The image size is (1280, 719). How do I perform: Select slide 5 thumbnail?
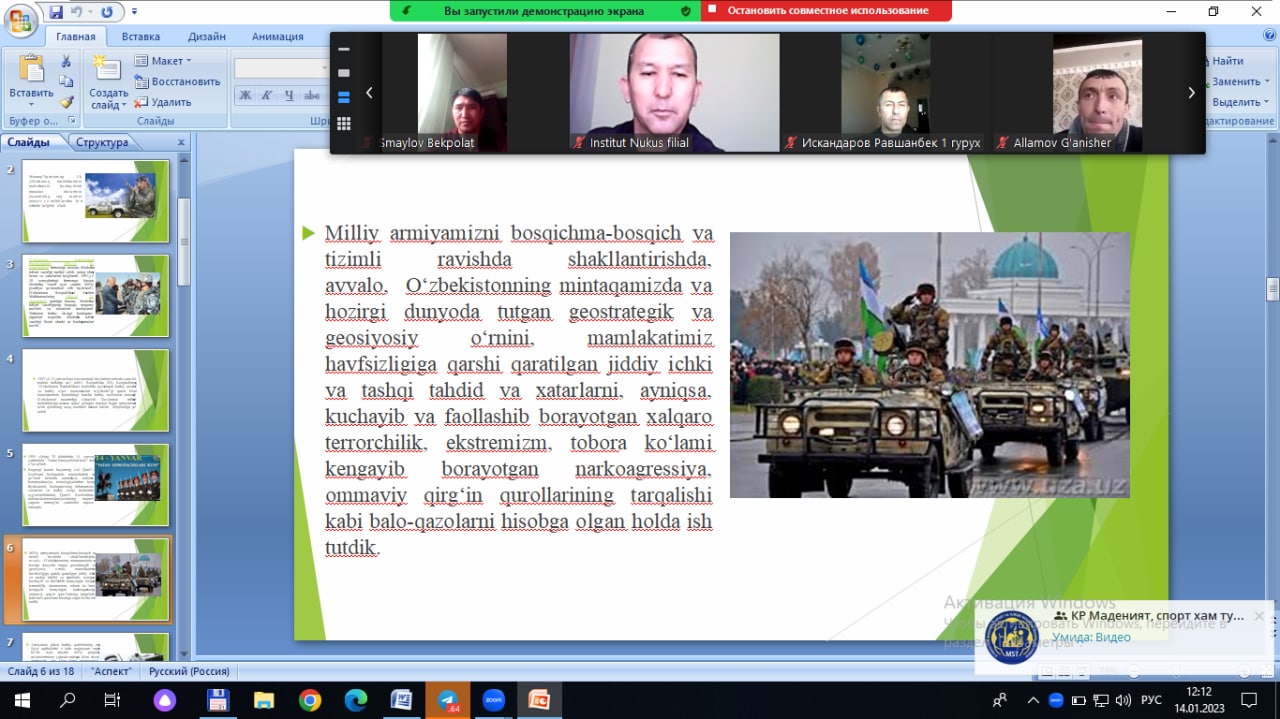tap(97, 485)
